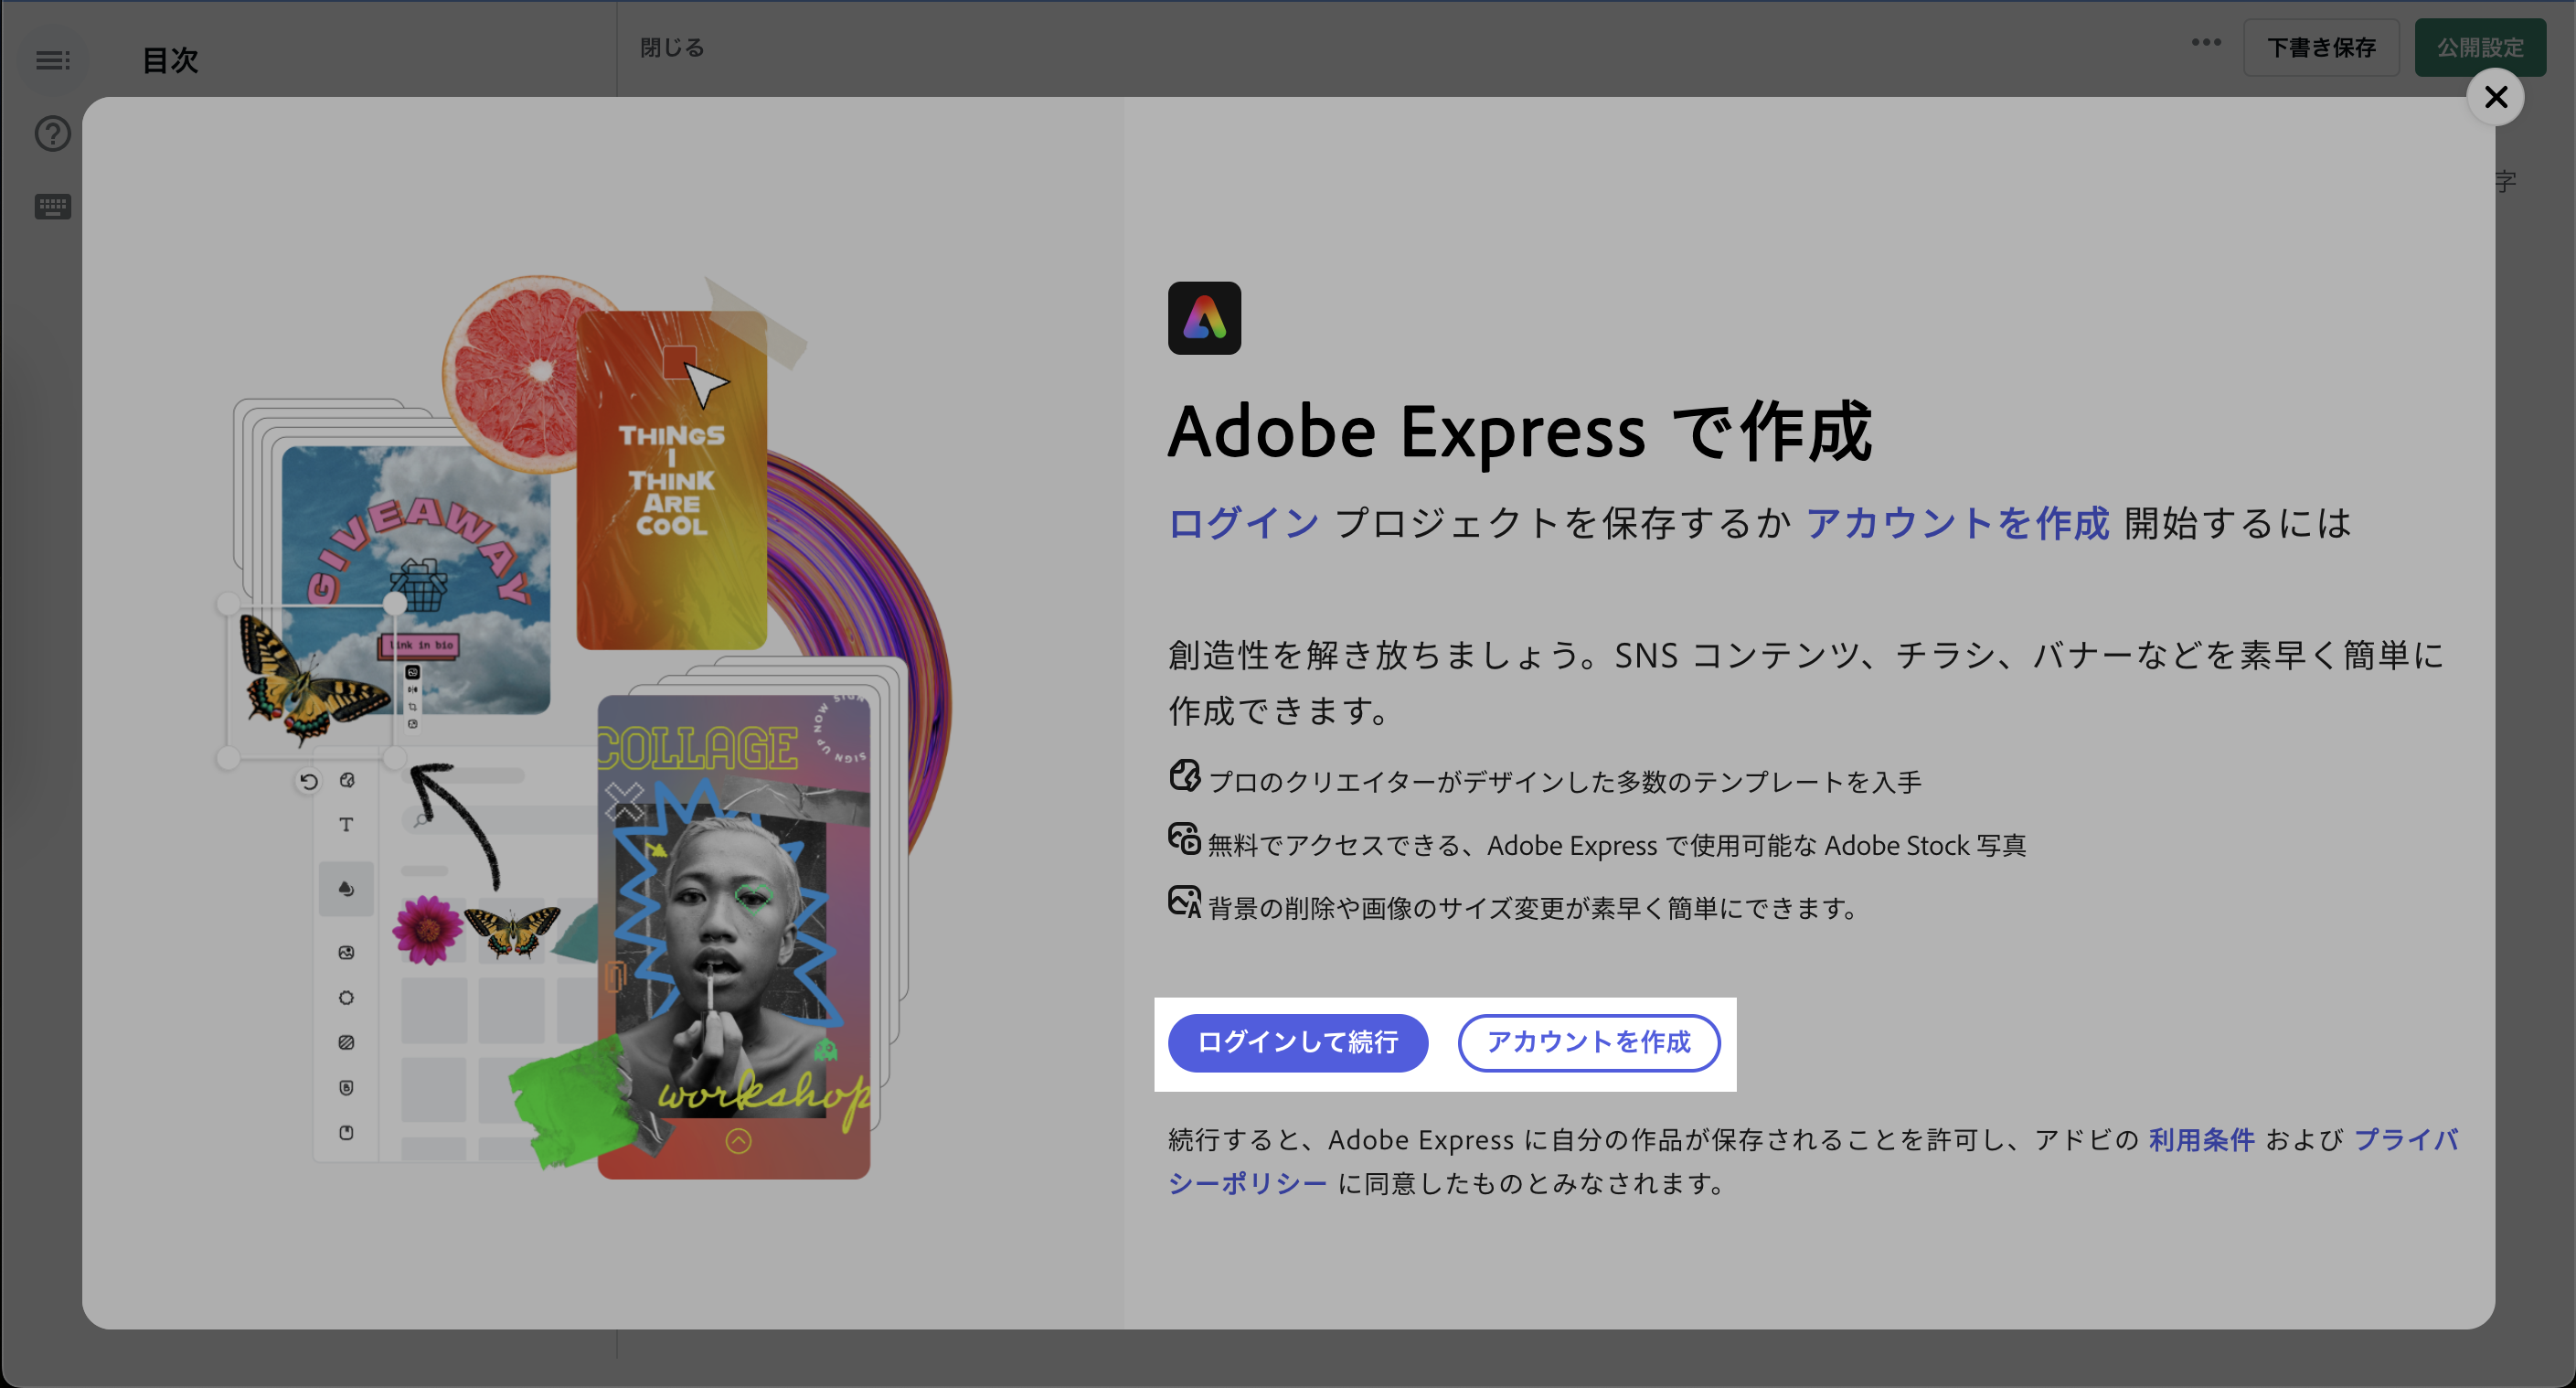This screenshot has height=1388, width=2576.
Task: Open the ログイン link in subtitle
Action: (x=1243, y=523)
